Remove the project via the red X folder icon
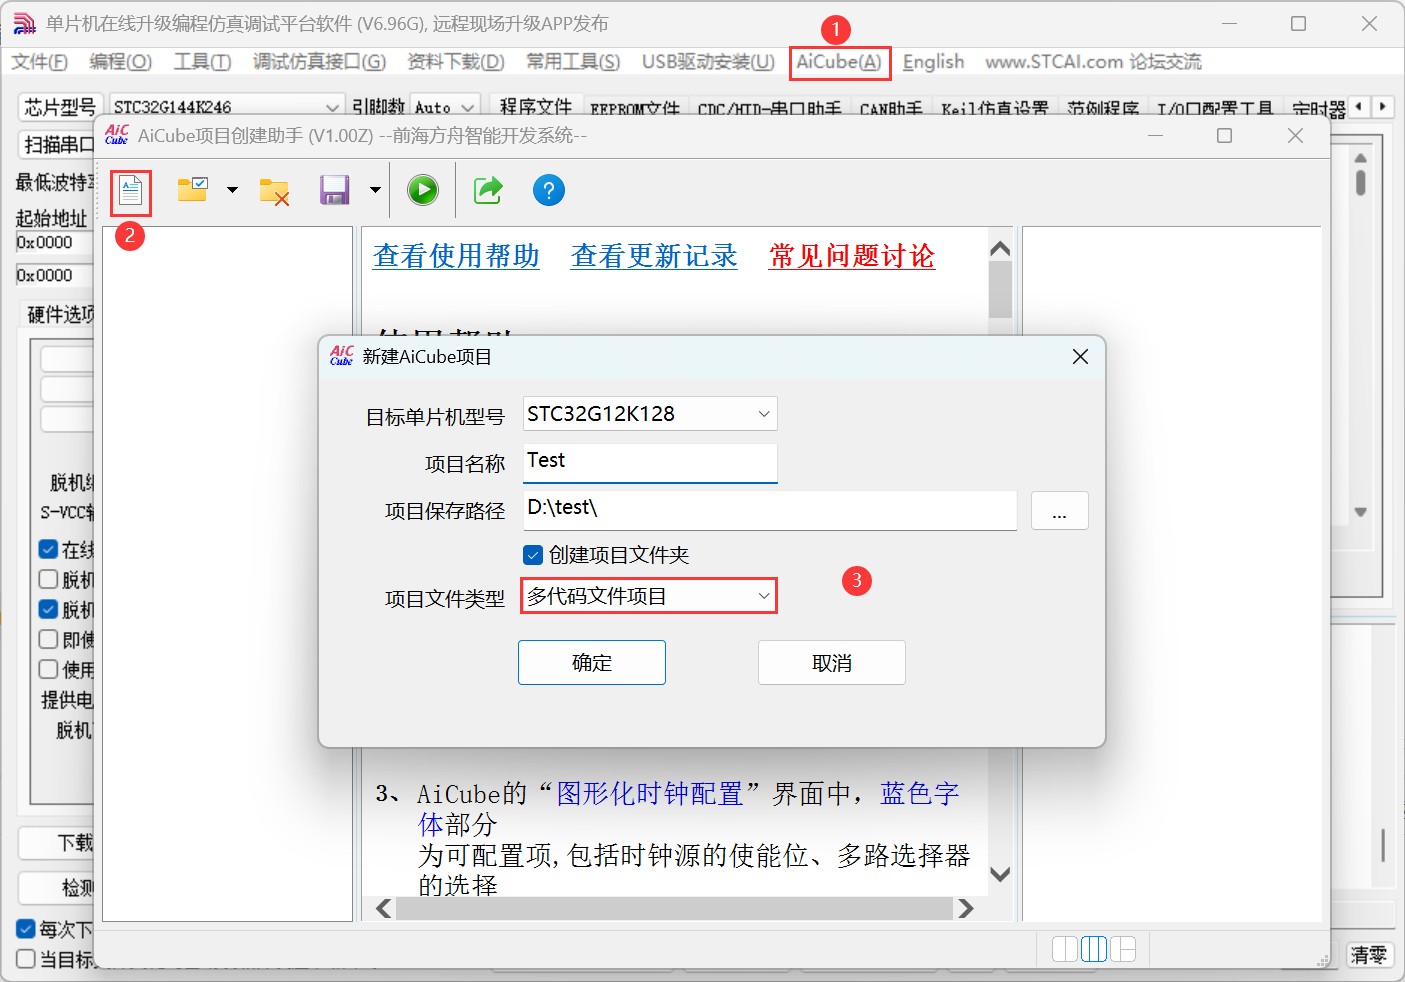1405x982 pixels. [273, 190]
